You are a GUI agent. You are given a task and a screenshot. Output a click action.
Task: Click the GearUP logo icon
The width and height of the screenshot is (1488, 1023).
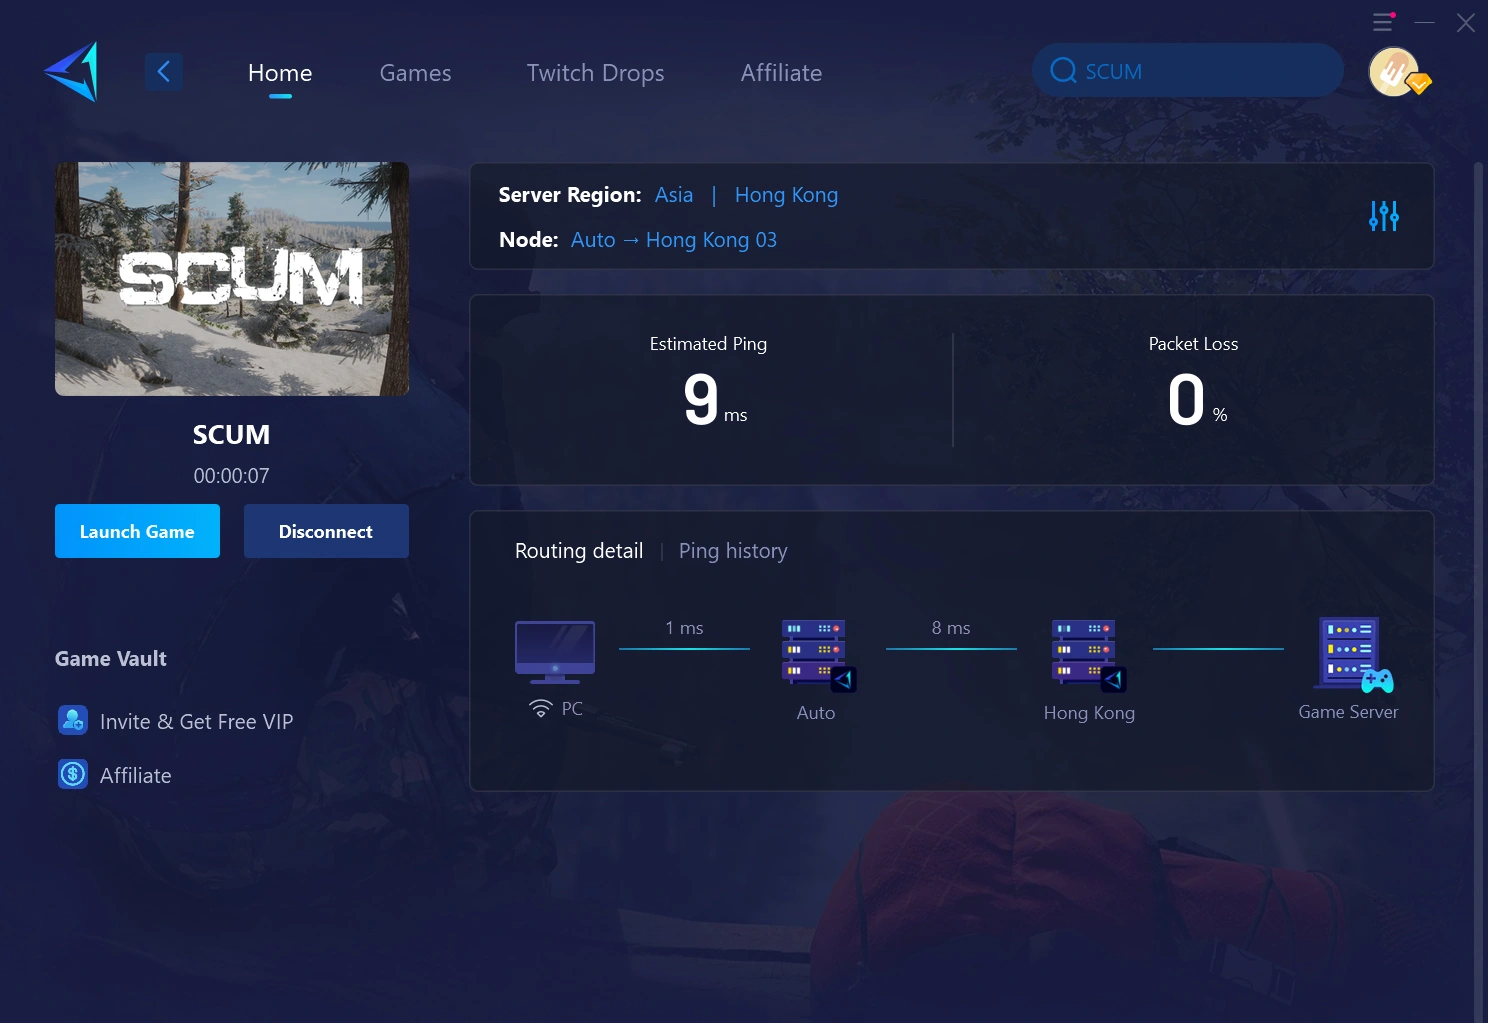(x=72, y=72)
